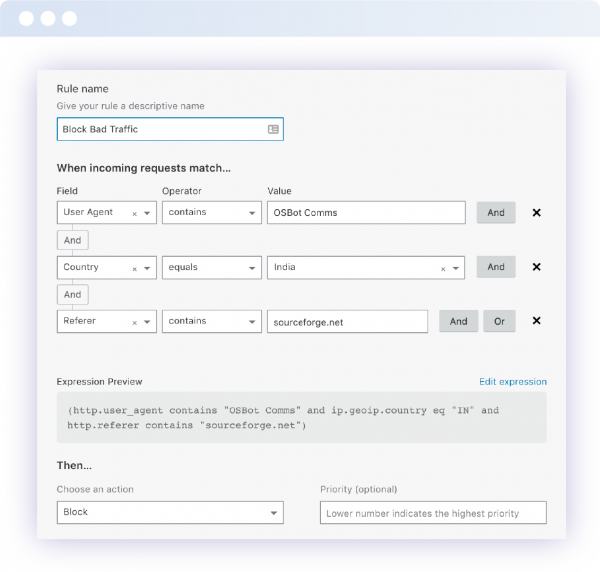Click the And button beside India
Image resolution: width=600 pixels, height=572 pixels.
[x=496, y=267]
